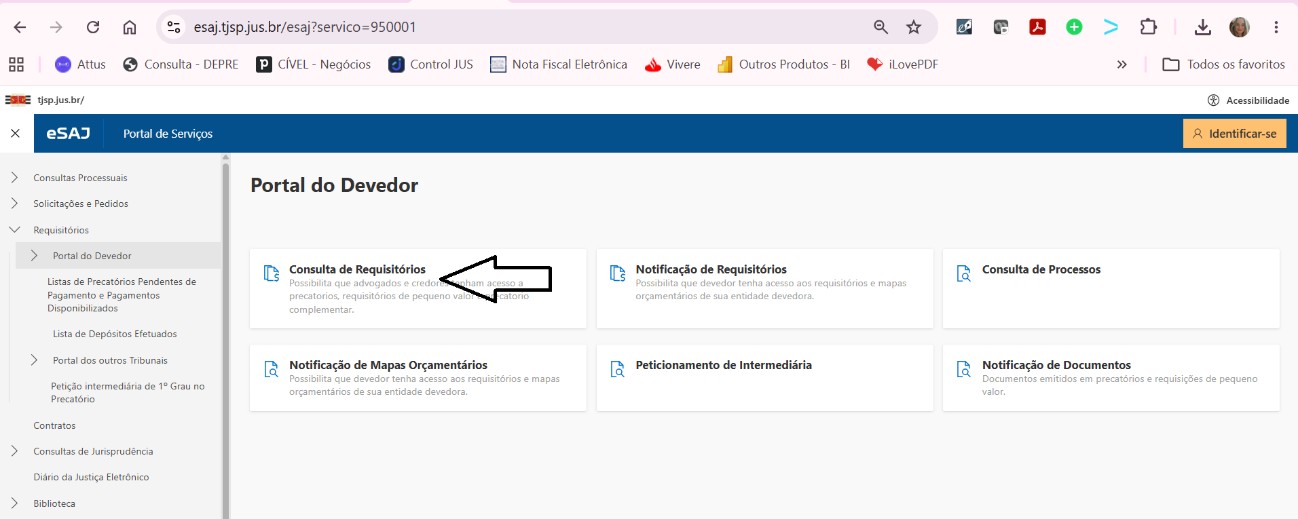Open the Control JUS bookmark

430,64
